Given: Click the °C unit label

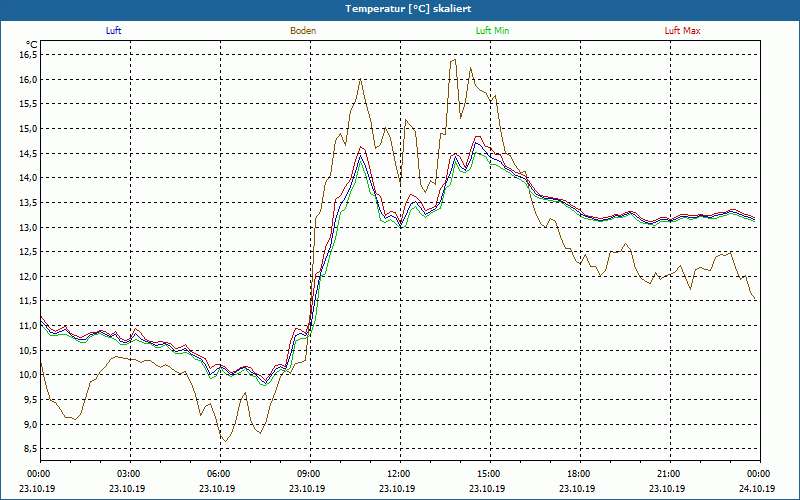Looking at the screenshot, I should click(32, 45).
